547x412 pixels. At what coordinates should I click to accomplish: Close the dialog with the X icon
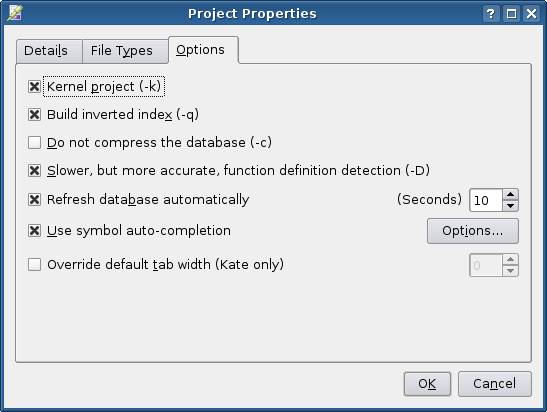pyautogui.click(x=531, y=14)
